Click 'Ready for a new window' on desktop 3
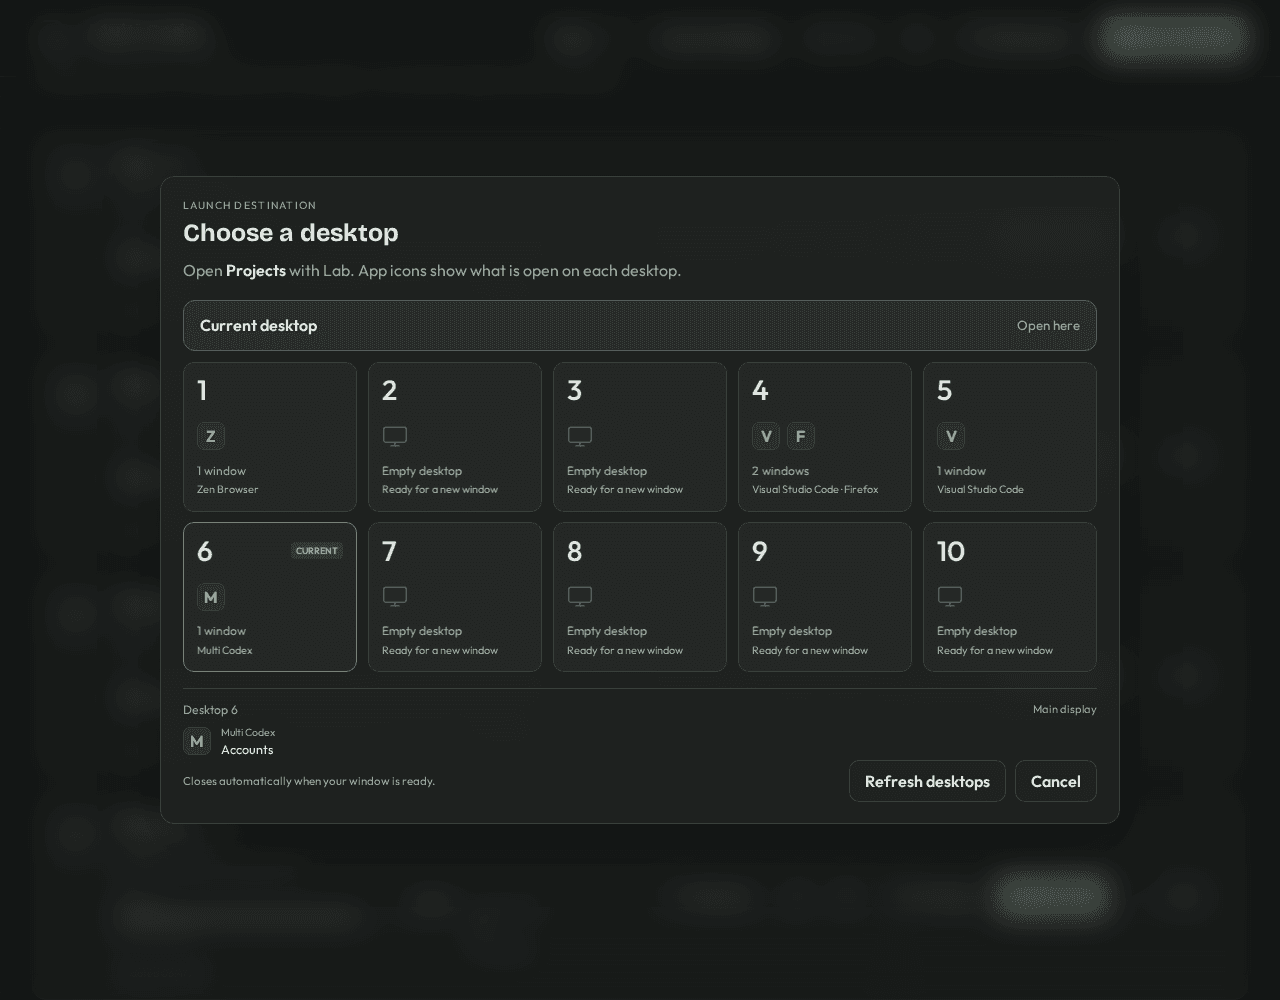This screenshot has height=1000, width=1280. point(625,490)
